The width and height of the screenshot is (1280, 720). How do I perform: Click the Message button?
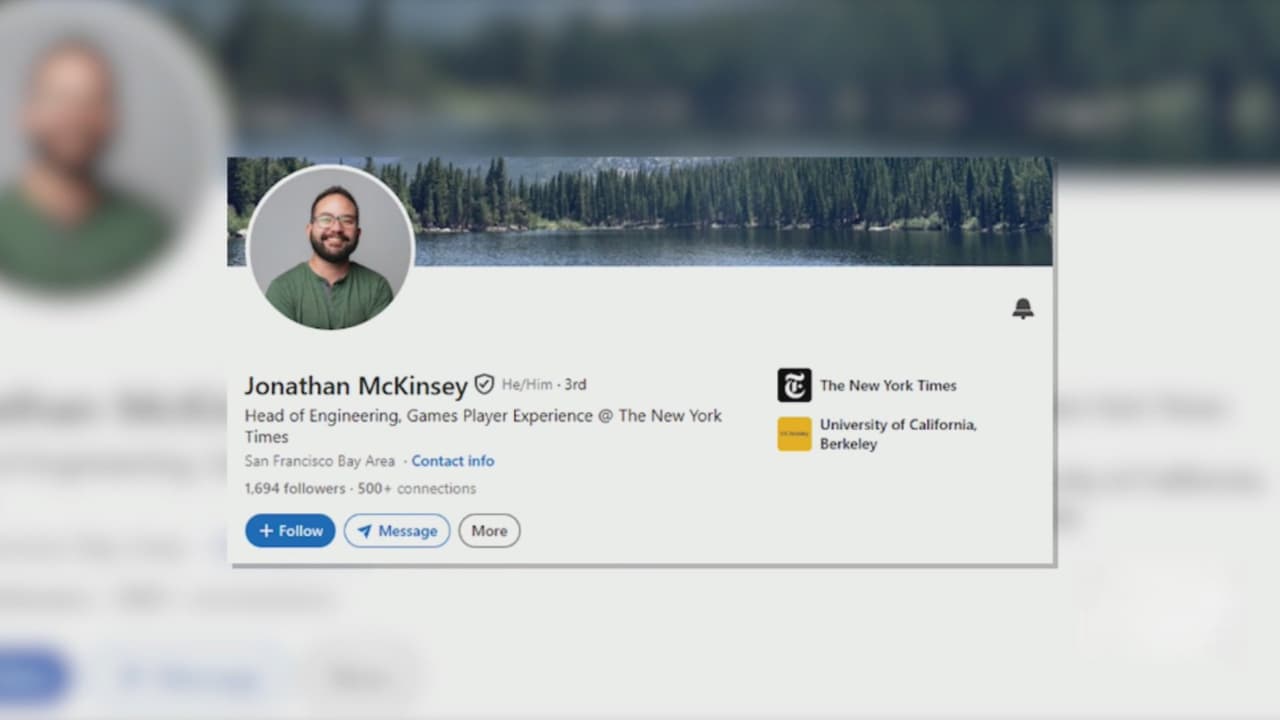(397, 531)
